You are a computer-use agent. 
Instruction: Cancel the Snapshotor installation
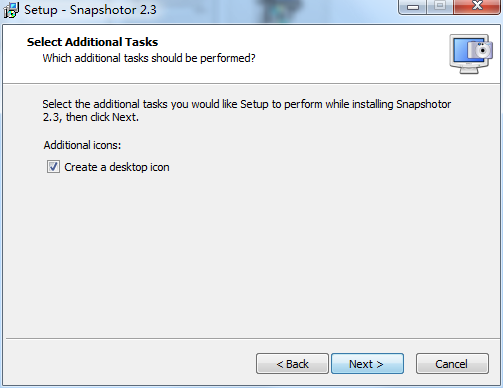tap(452, 364)
